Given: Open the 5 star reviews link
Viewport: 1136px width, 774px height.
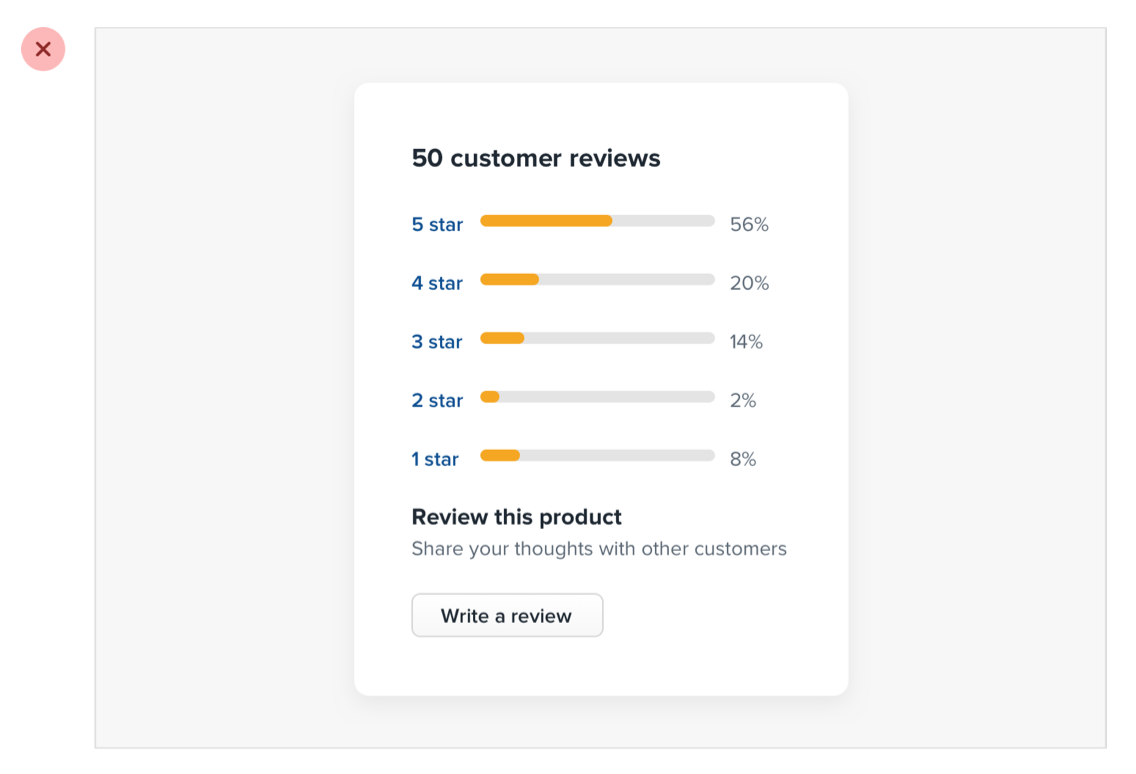Looking at the screenshot, I should tap(437, 225).
